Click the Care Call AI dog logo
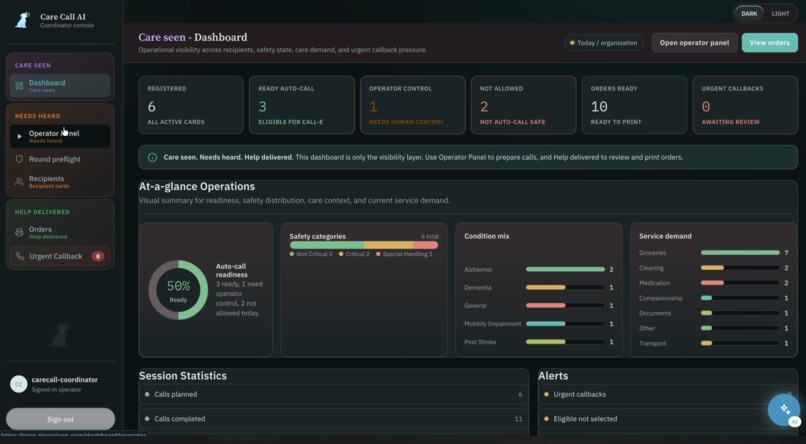 coord(22,20)
